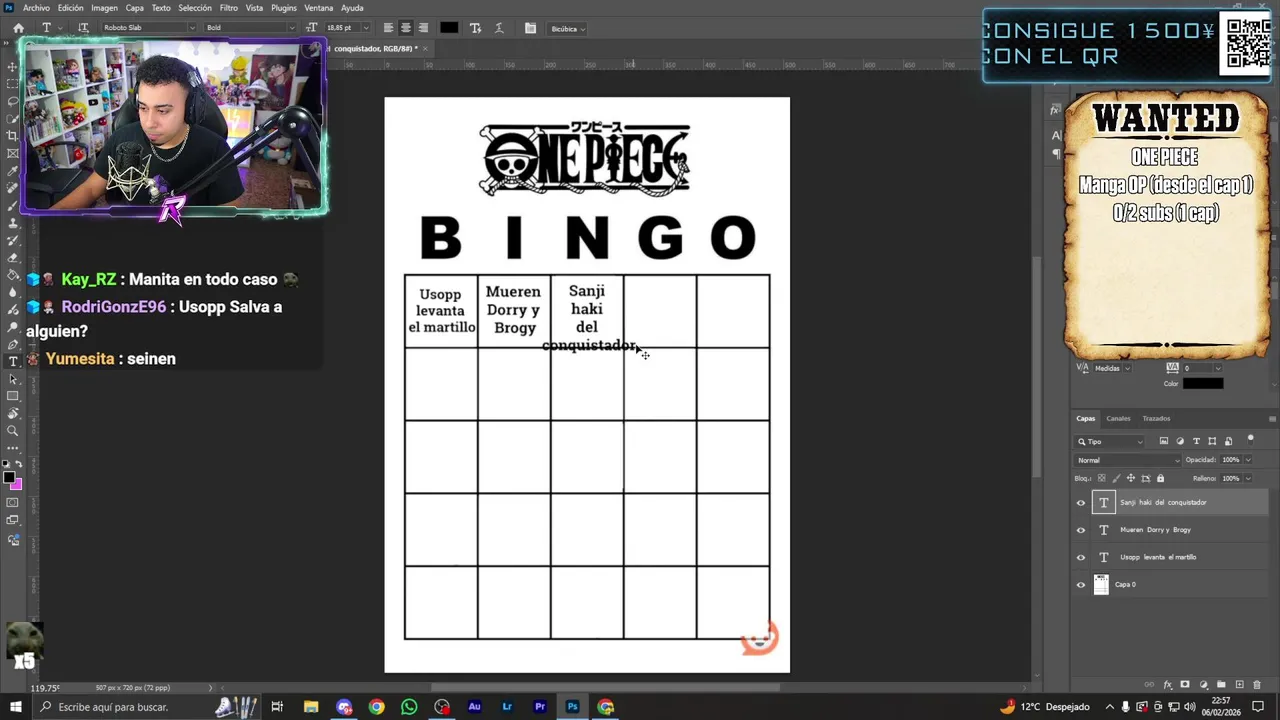The width and height of the screenshot is (1280, 720).
Task: Open the Tipo layer filter dropdown
Action: coord(1110,441)
